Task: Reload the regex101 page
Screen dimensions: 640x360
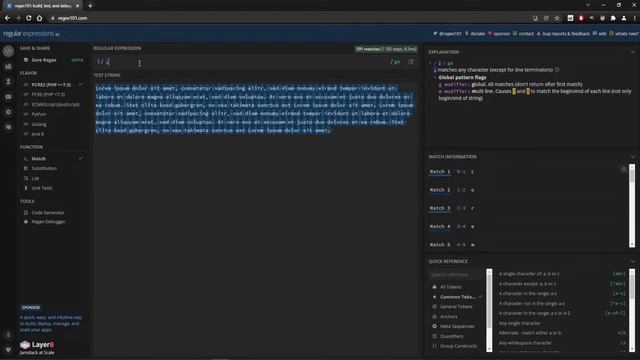Action: (29, 18)
